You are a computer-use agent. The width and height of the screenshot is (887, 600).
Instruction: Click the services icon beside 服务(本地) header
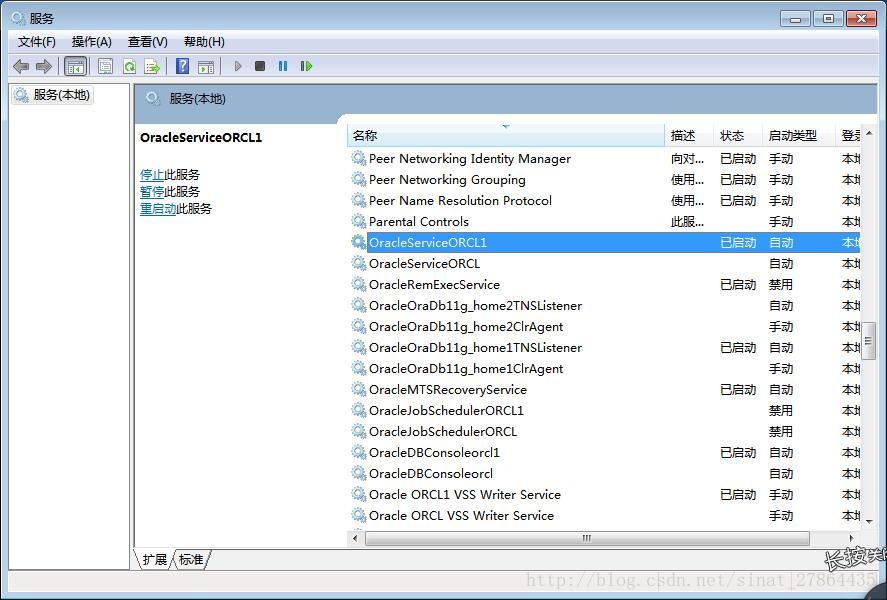153,99
